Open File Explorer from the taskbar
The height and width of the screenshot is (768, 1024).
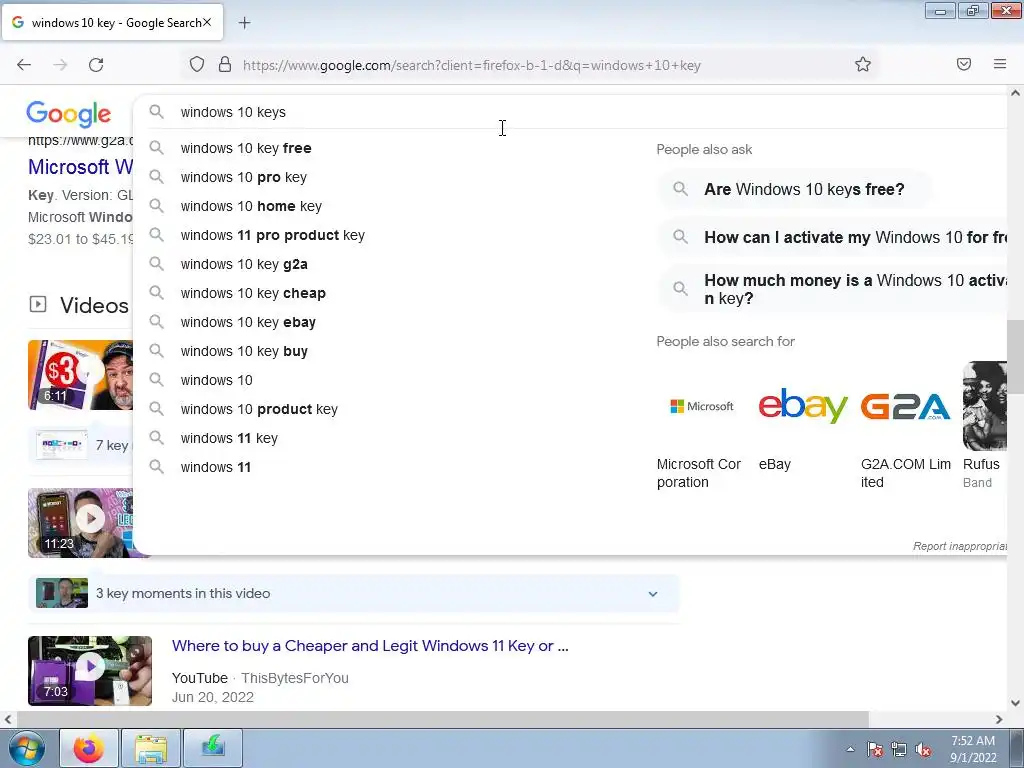pos(151,748)
